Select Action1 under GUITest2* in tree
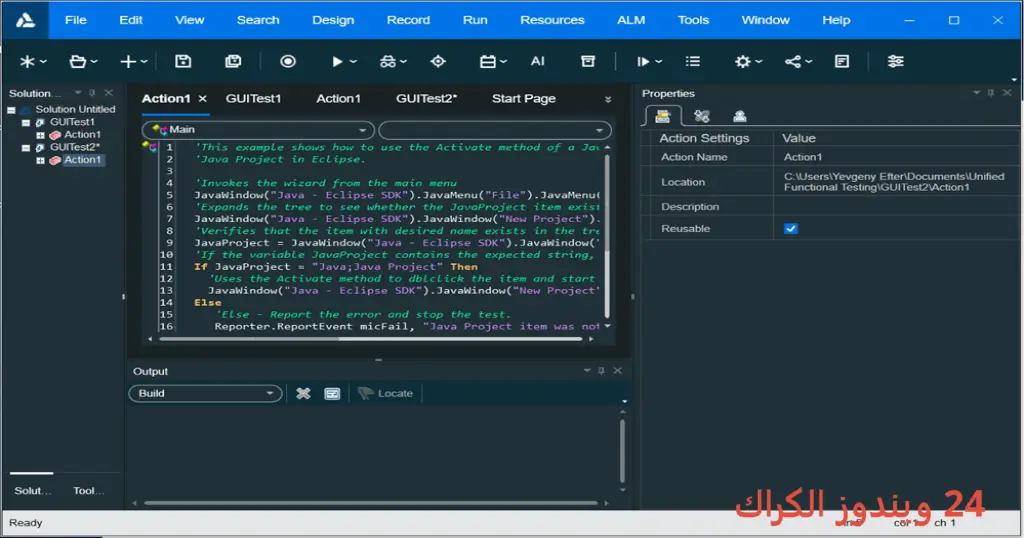 82,160
